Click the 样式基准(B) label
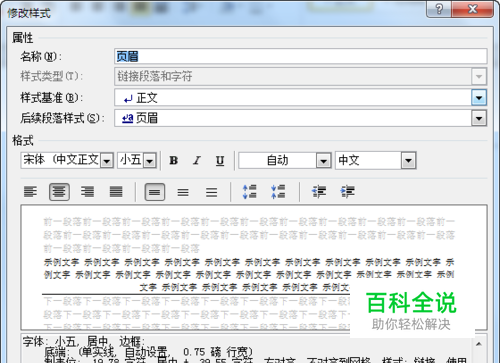This screenshot has width=500, height=363. pos(51,98)
